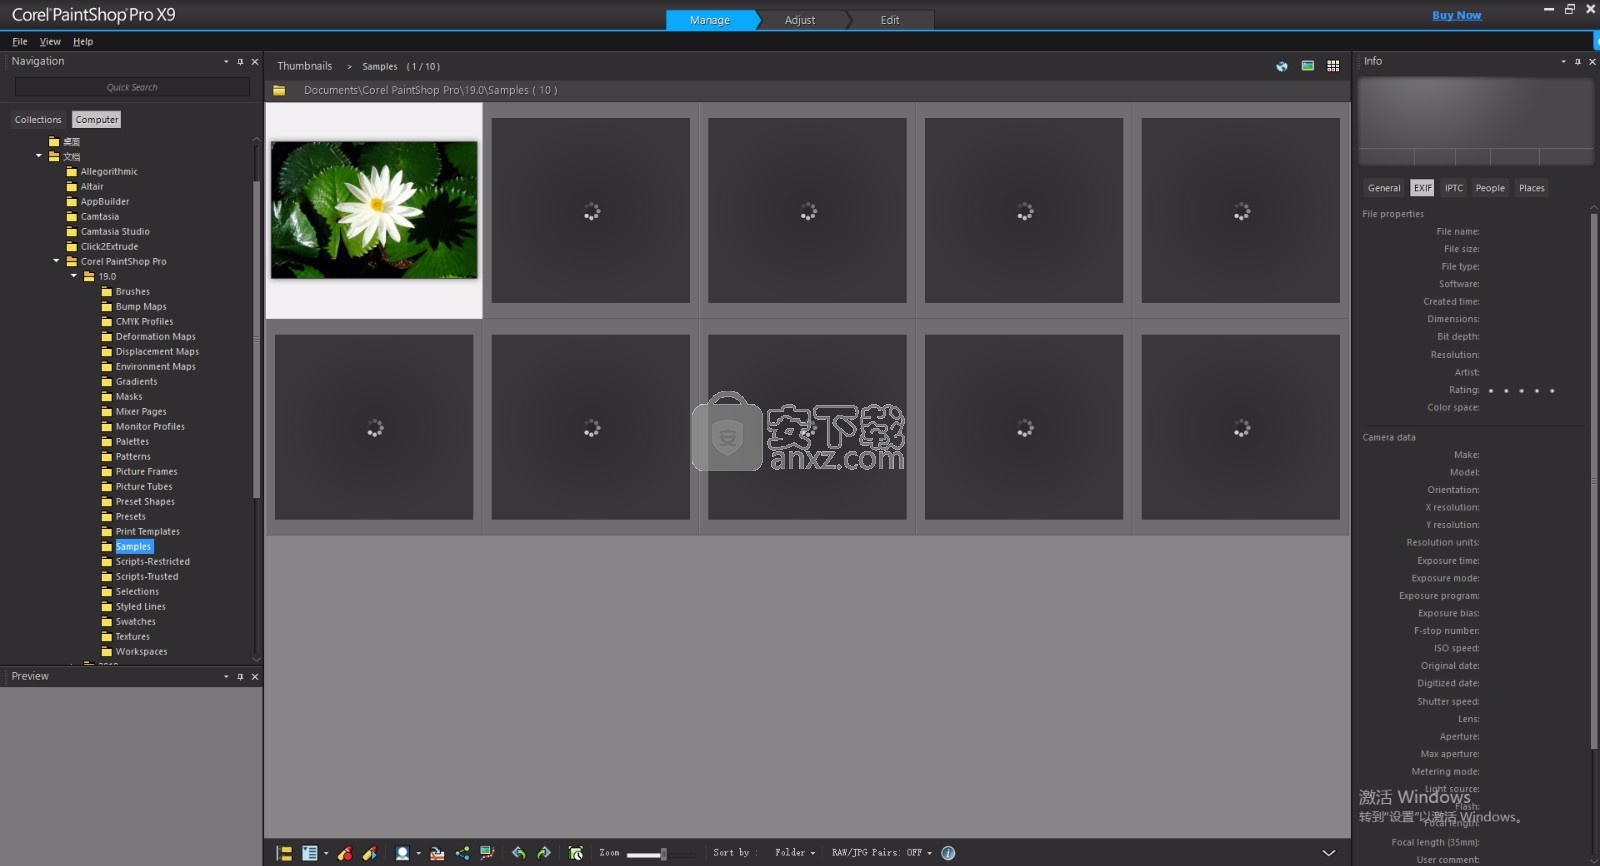1600x866 pixels.
Task: Click the blue info icon in bottom toolbar
Action: [948, 853]
